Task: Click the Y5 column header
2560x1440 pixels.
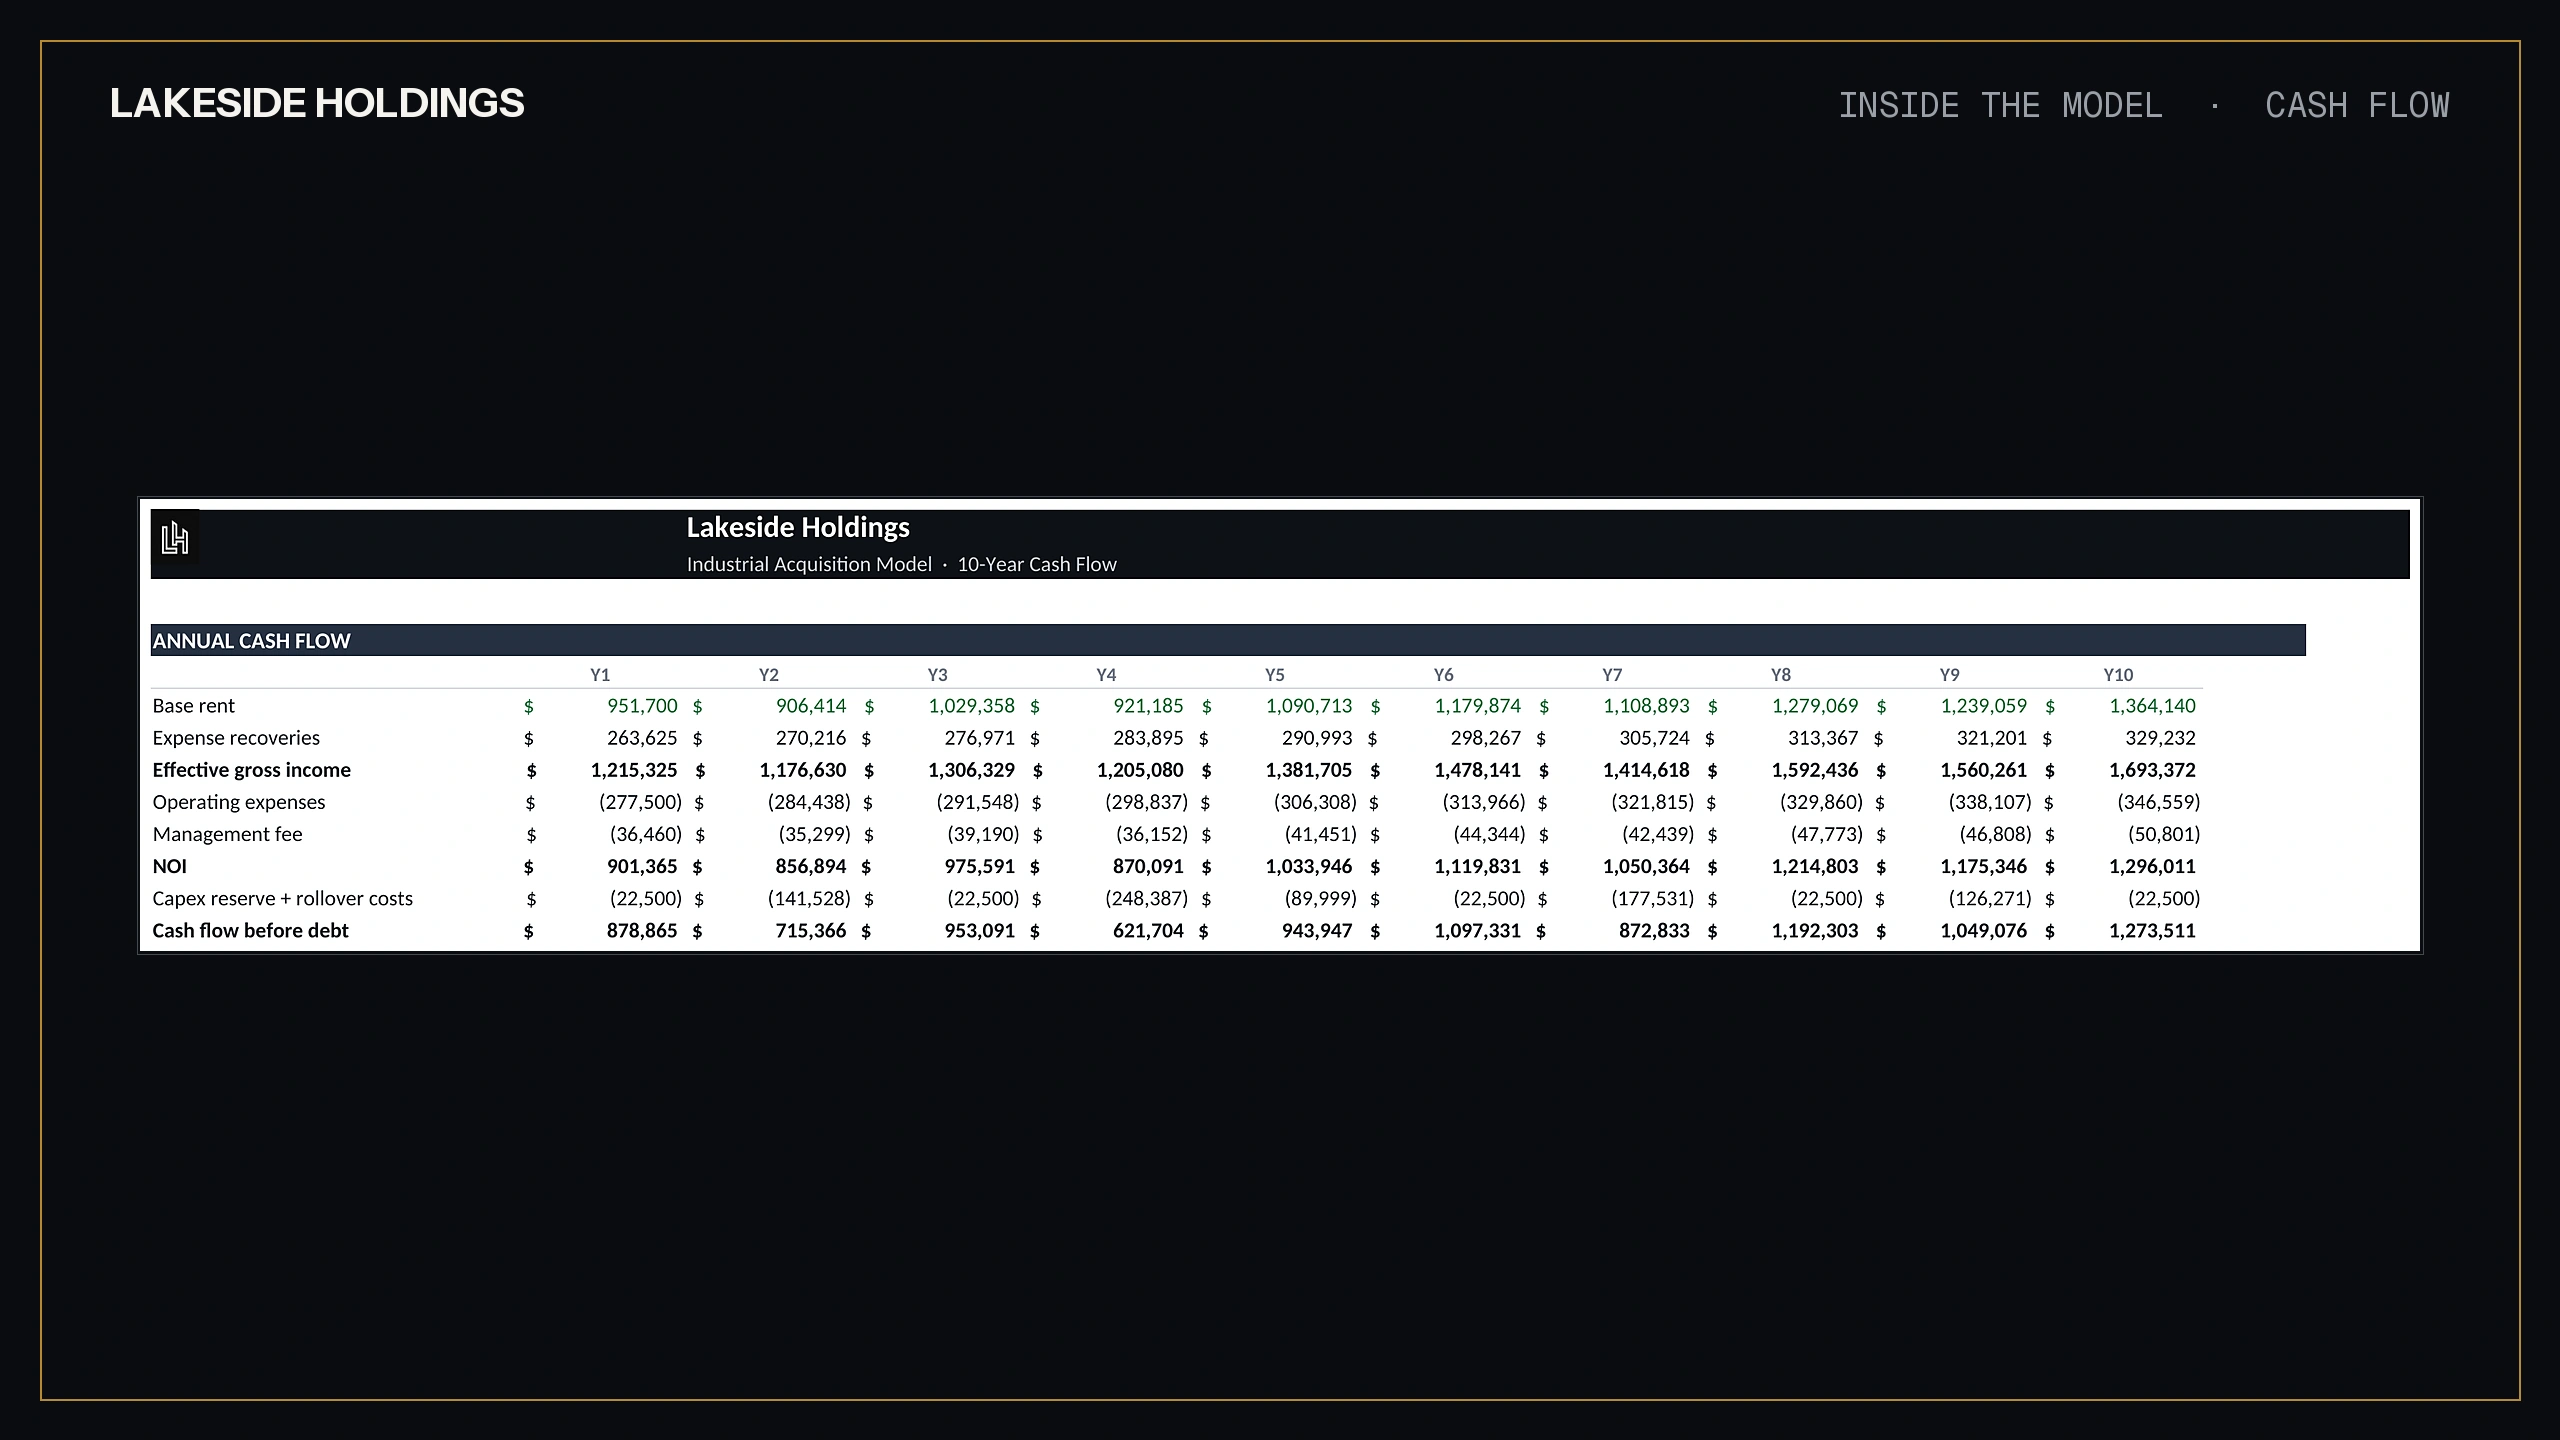Action: click(x=1274, y=675)
